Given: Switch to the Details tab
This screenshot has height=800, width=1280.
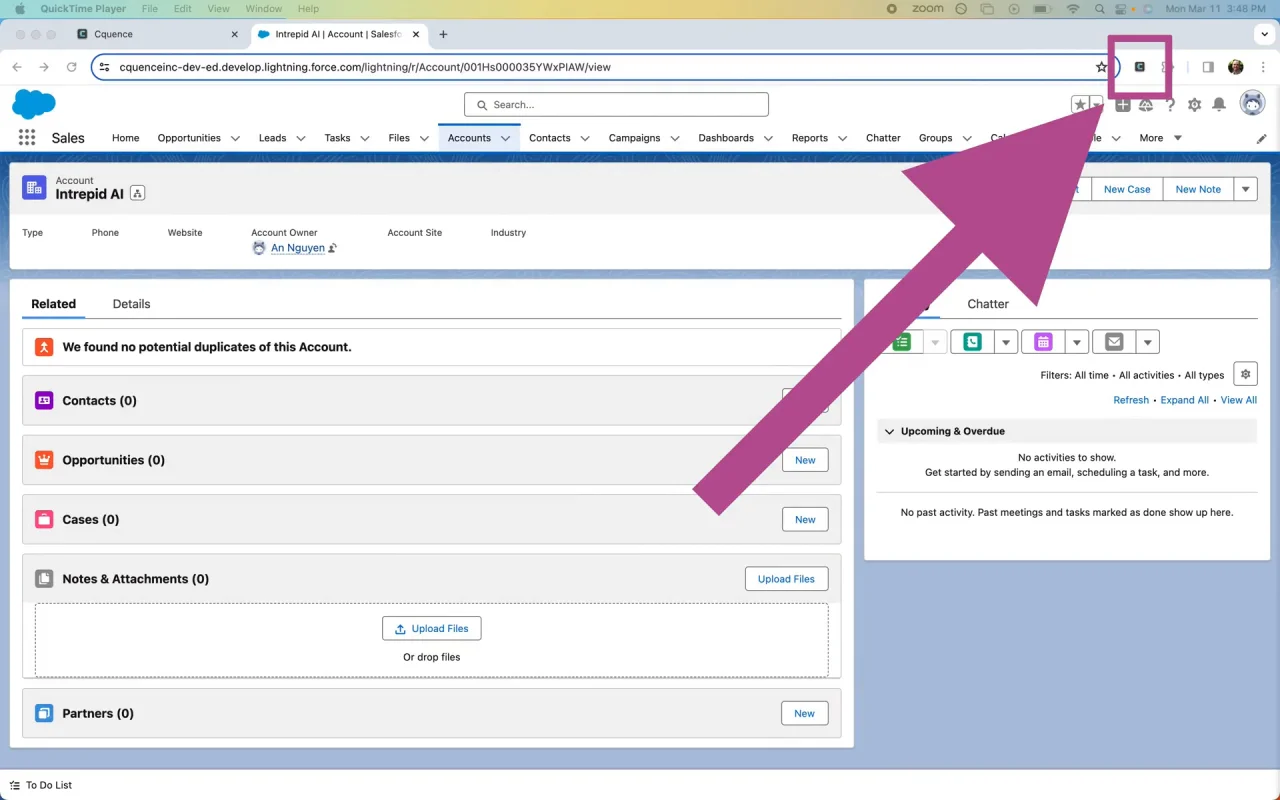Looking at the screenshot, I should pyautogui.click(x=131, y=304).
